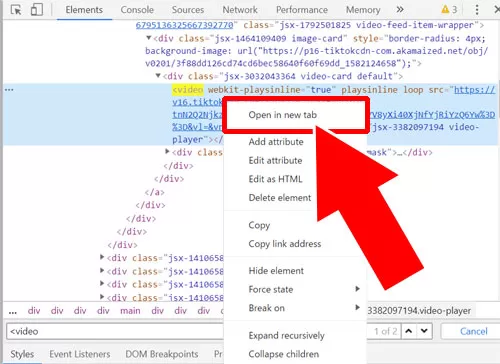Image resolution: width=500 pixels, height=364 pixels.
Task: Open the warnings counter showing 3
Action: tap(449, 10)
